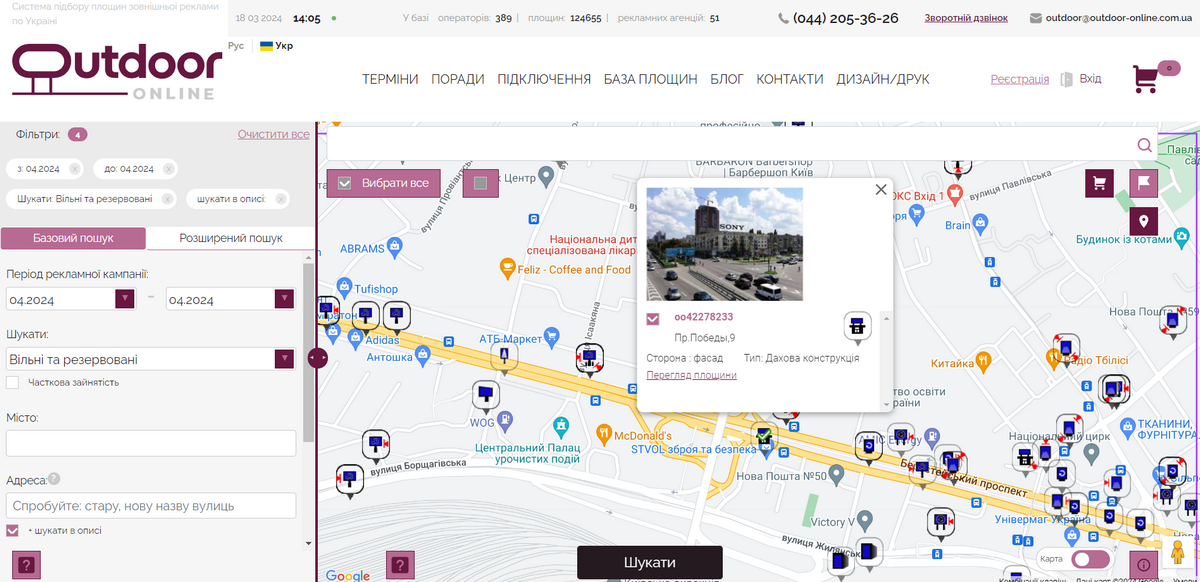Screen dimensions: 1200x582
Task: Close the billboard info popup
Action: (x=881, y=189)
